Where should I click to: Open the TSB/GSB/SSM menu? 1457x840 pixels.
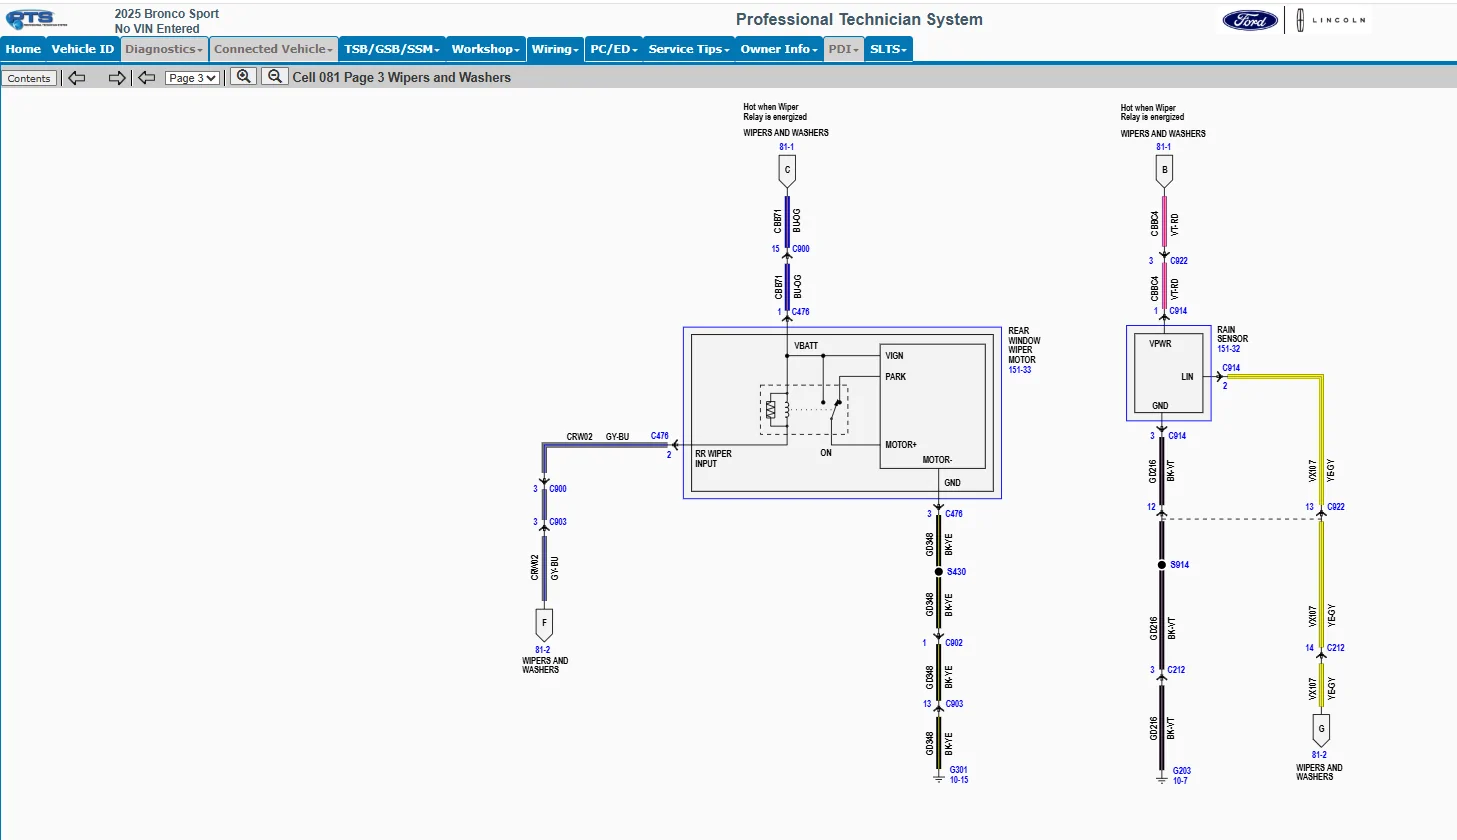pos(391,49)
